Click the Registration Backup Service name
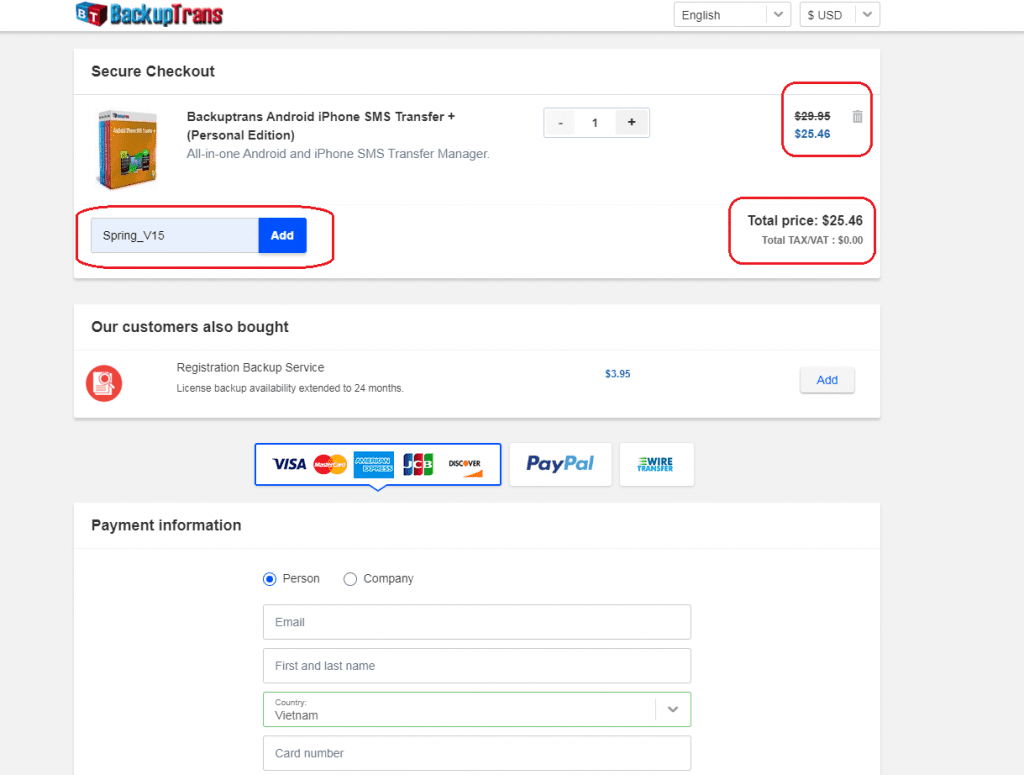The image size is (1024, 775). [x=250, y=368]
